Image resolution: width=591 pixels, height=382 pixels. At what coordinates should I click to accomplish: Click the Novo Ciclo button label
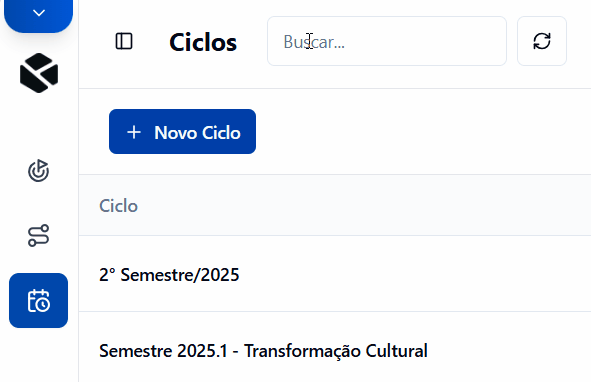(197, 133)
